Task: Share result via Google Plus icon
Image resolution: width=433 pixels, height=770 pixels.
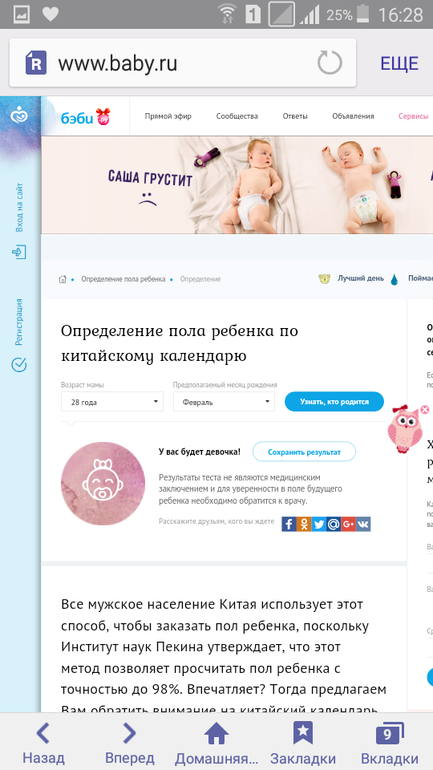Action: pos(349,524)
